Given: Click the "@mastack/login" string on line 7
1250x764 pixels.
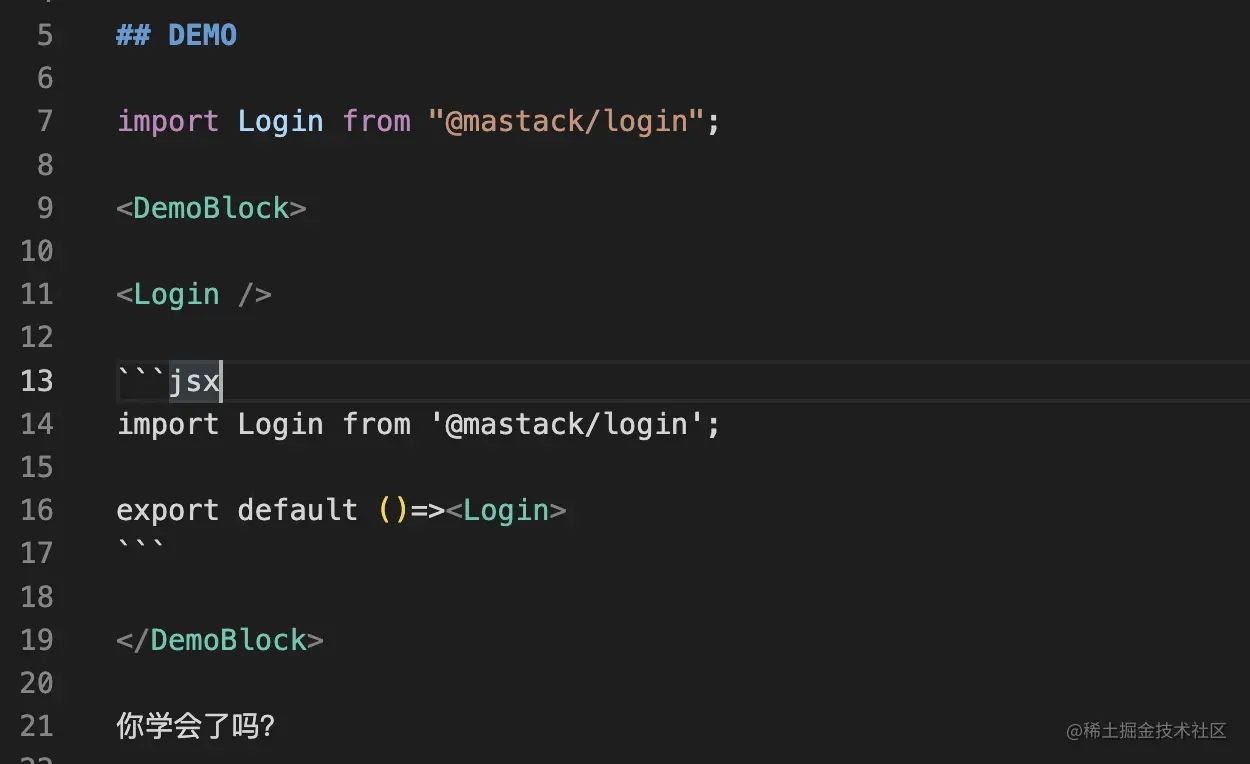Looking at the screenshot, I should [x=566, y=122].
